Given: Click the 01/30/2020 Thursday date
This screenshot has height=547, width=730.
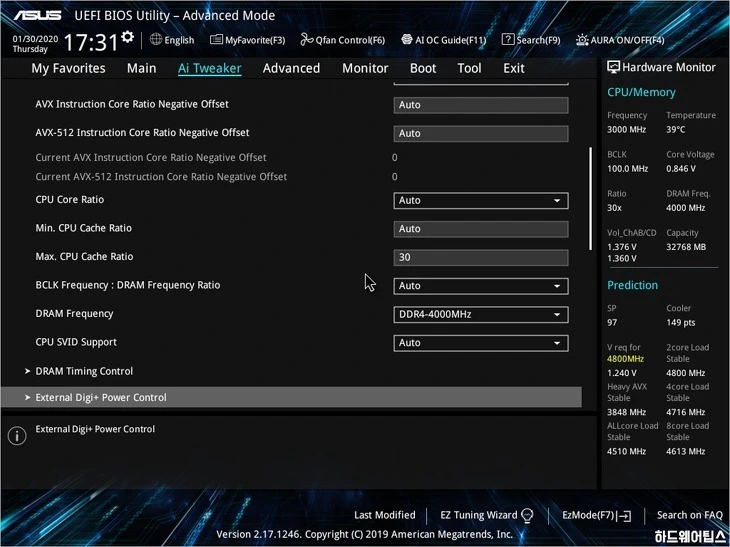Looking at the screenshot, I should coord(35,44).
